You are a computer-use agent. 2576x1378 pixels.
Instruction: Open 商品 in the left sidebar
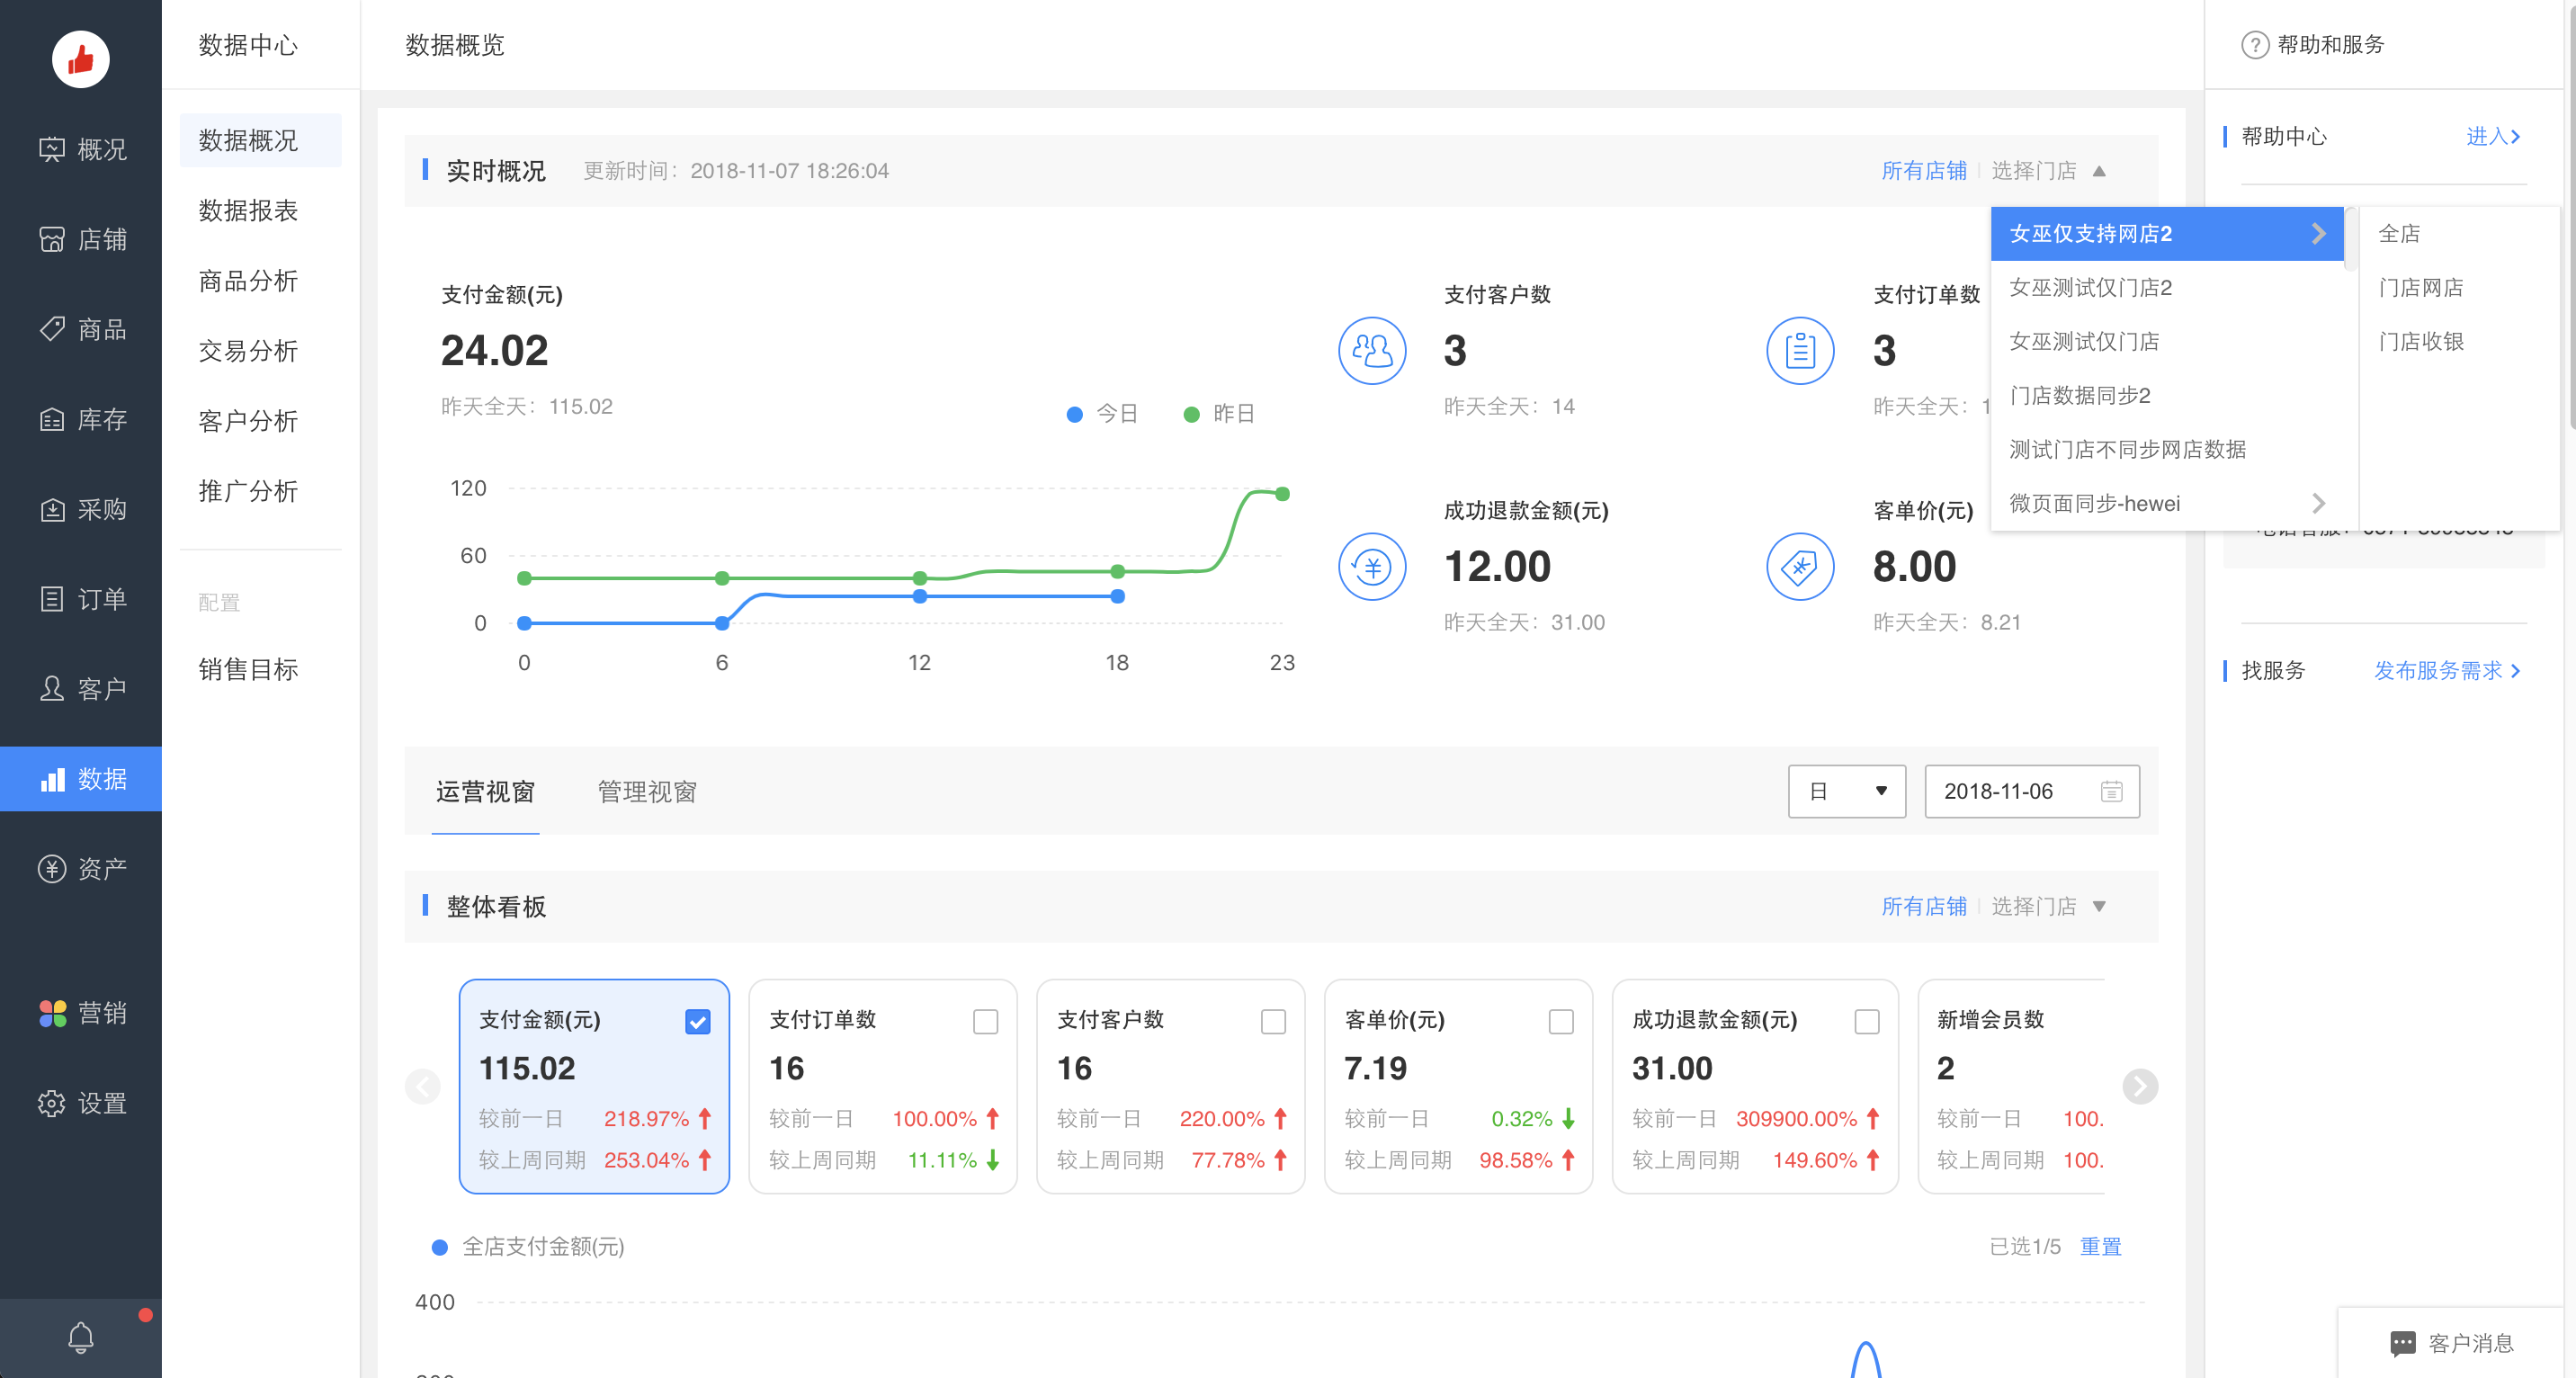pyautogui.click(x=81, y=329)
